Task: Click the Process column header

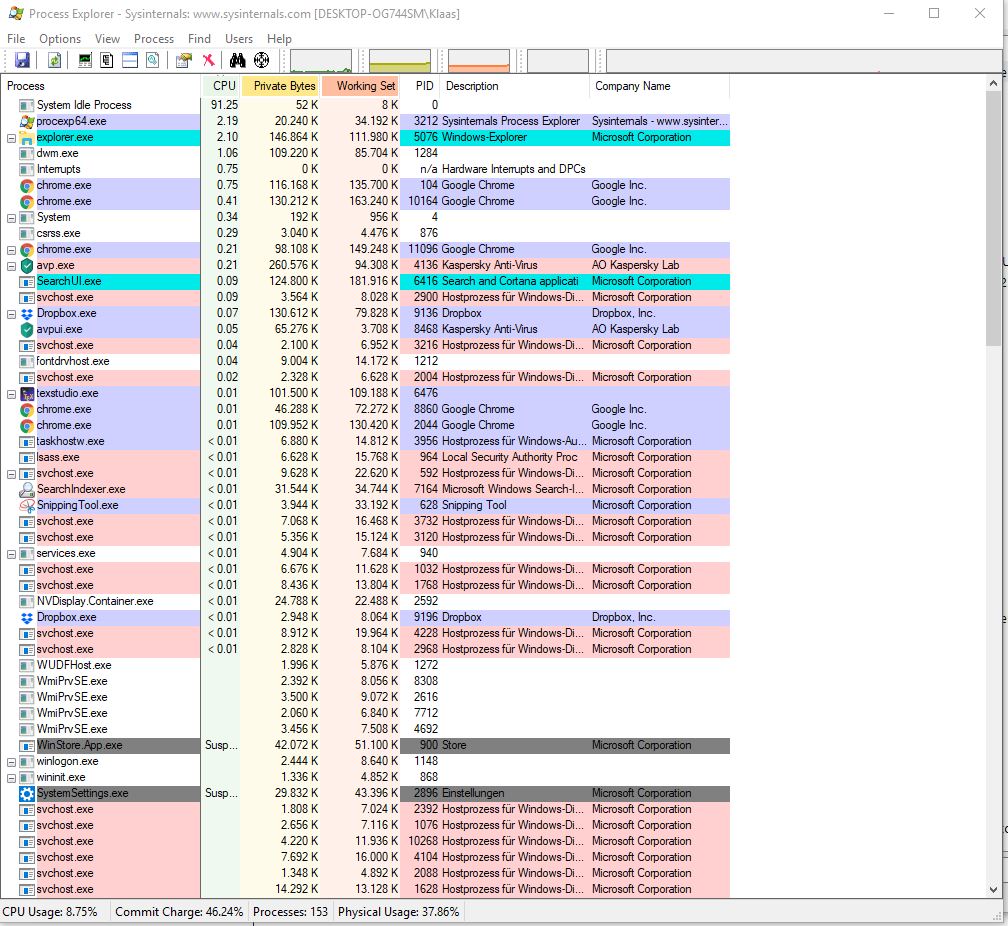Action: [101, 86]
